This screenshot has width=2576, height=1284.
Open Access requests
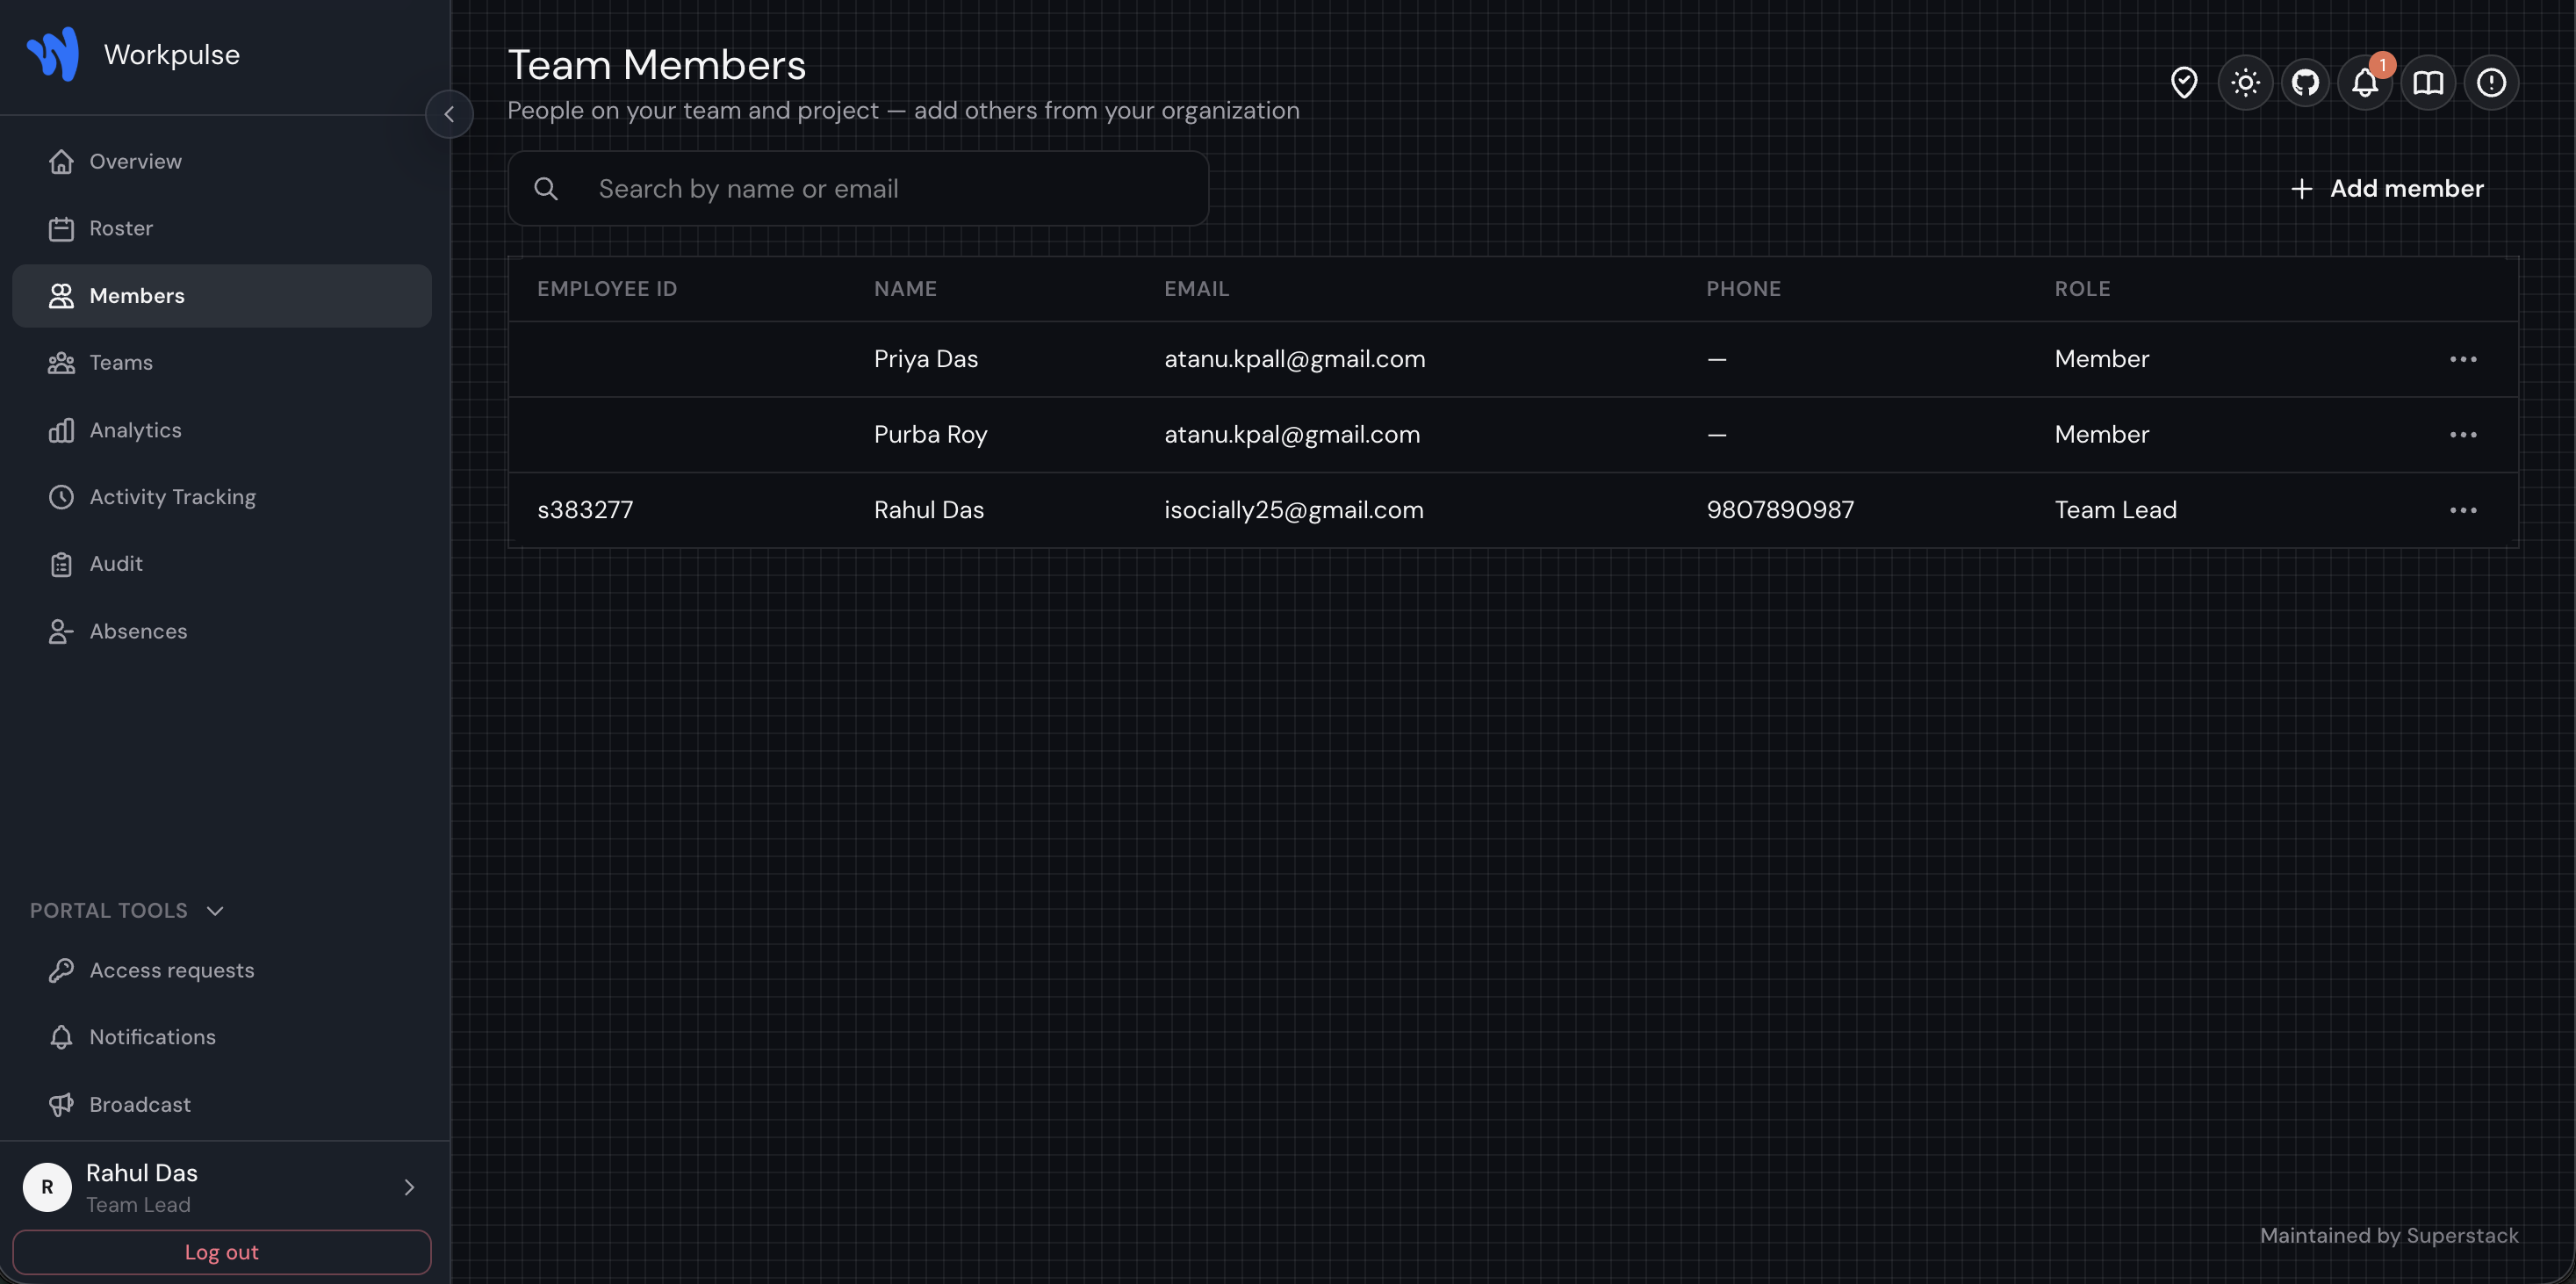click(222, 970)
